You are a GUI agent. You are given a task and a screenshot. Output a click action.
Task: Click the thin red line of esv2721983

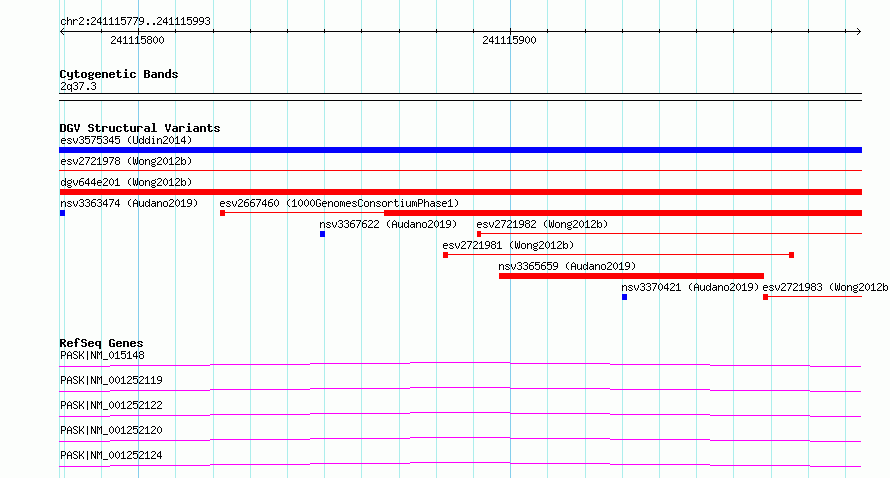[815, 297]
